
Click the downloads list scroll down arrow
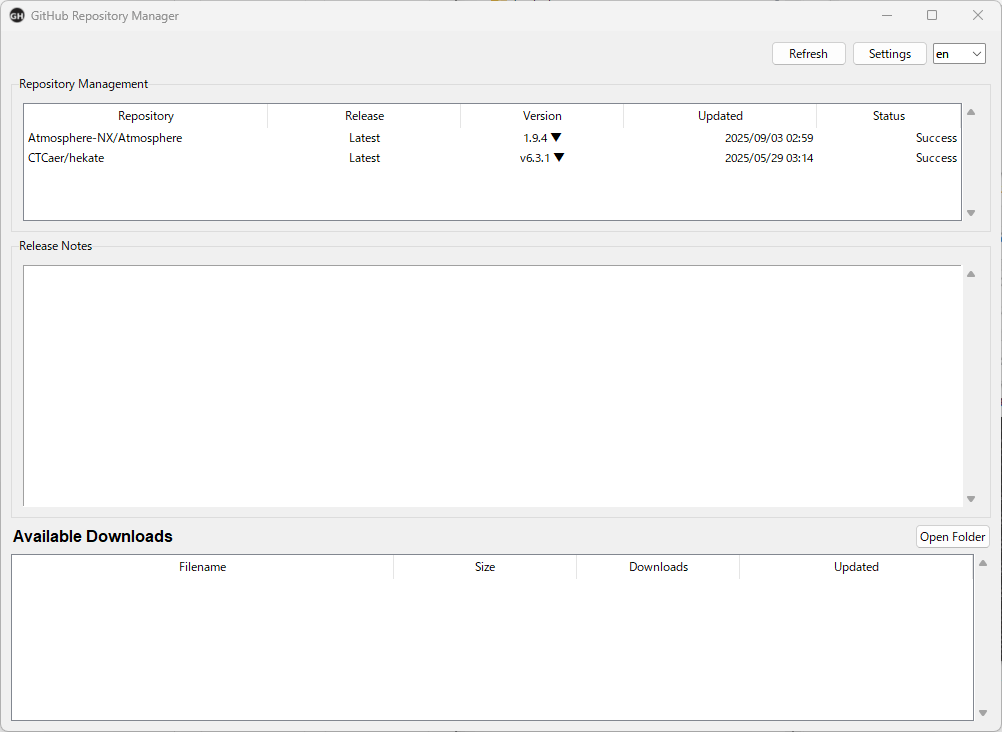pos(983,713)
